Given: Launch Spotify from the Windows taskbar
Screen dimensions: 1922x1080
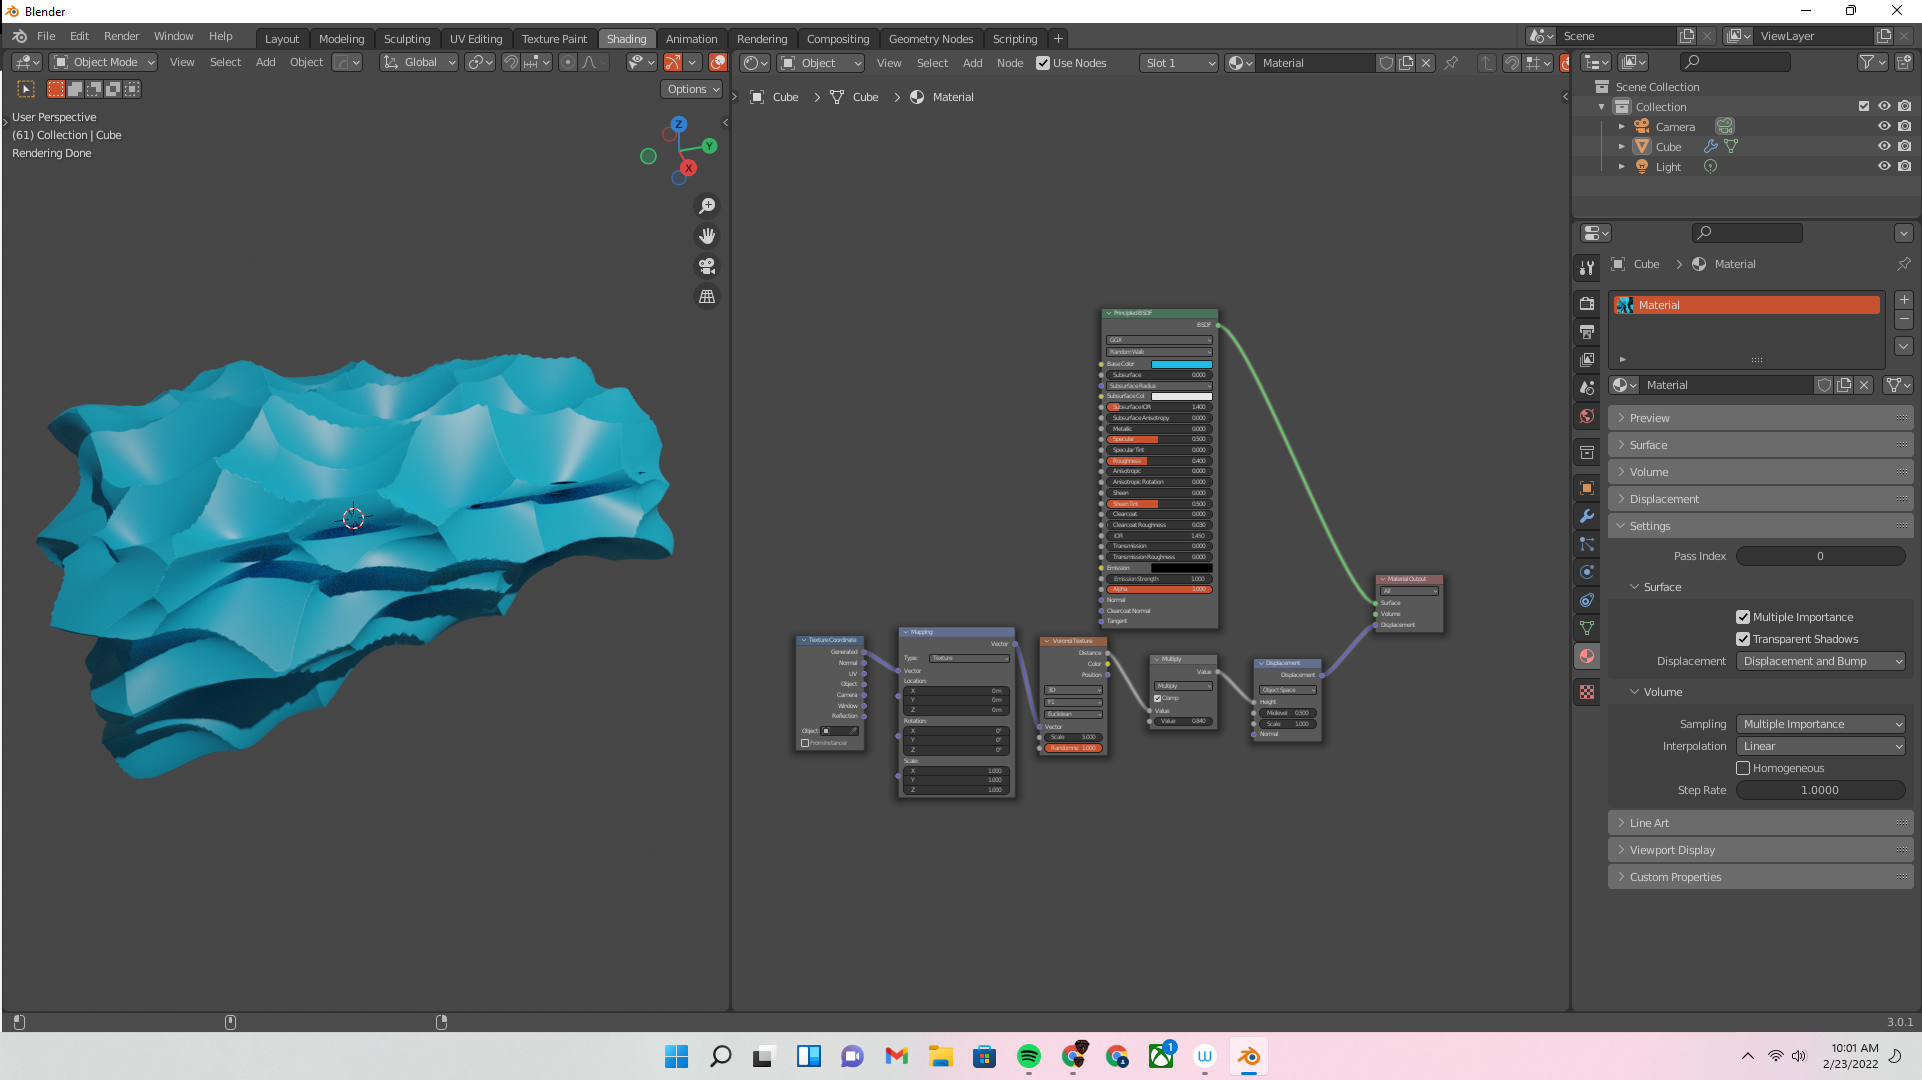Looking at the screenshot, I should pos(1028,1056).
